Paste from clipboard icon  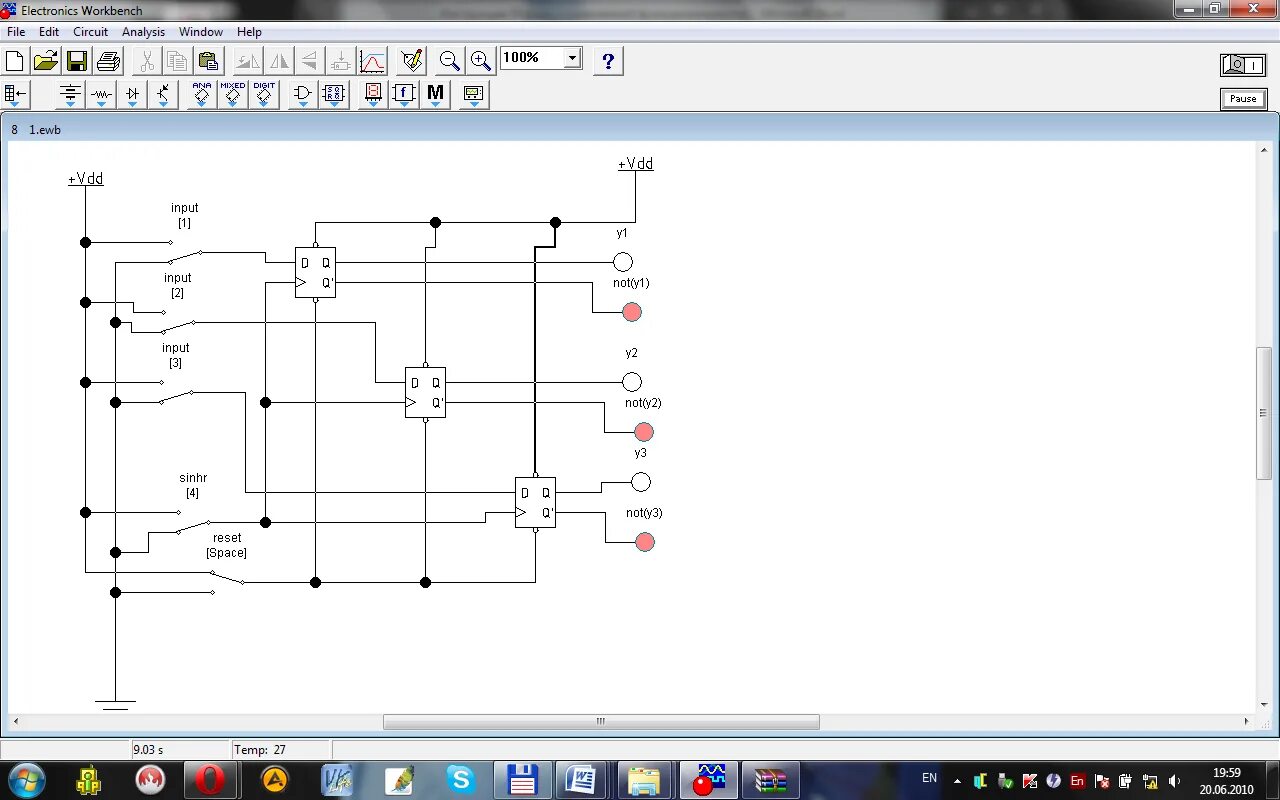[x=208, y=61]
